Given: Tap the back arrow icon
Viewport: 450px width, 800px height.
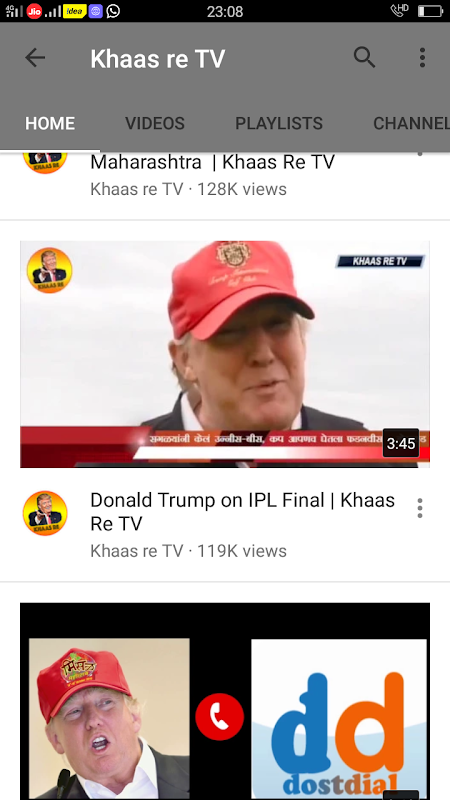Looking at the screenshot, I should (x=35, y=58).
